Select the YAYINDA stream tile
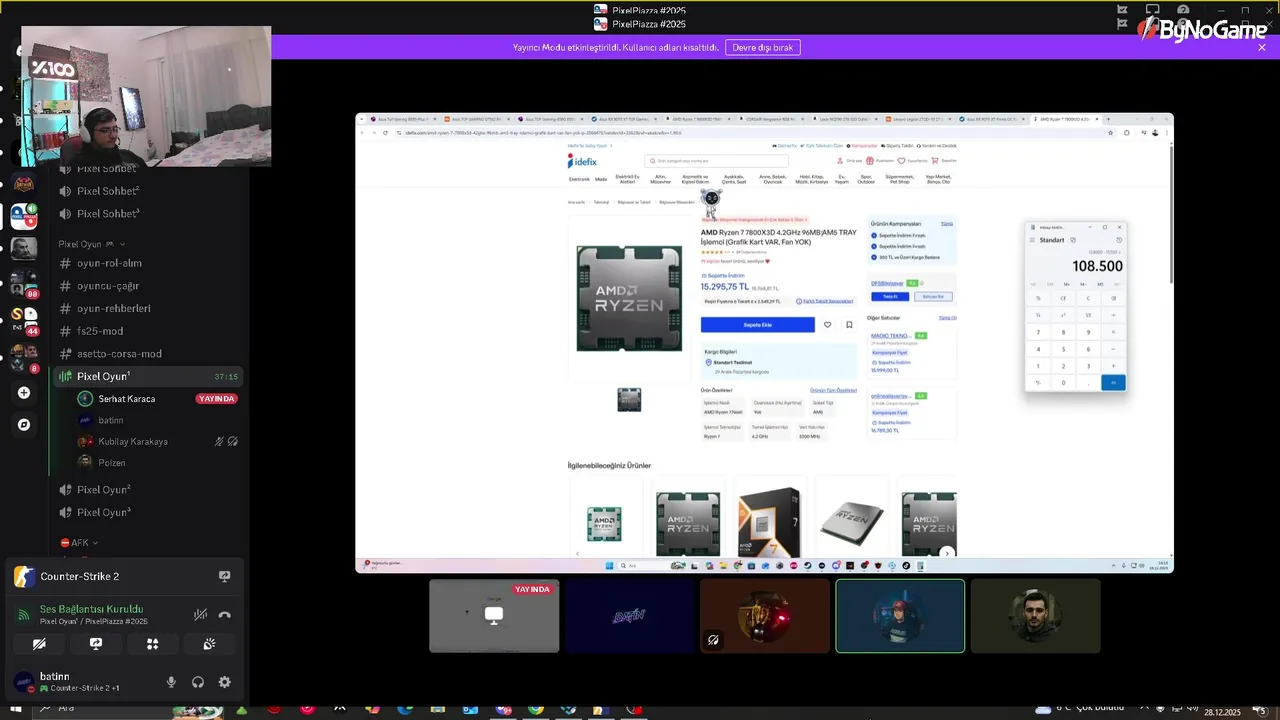1280x720 pixels. pos(494,616)
